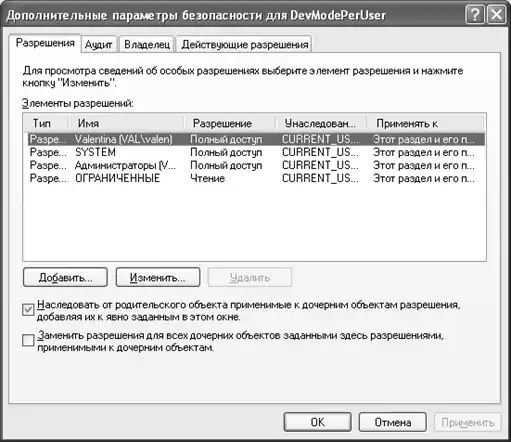
Task: Open the question mark help button
Action: 475,15
